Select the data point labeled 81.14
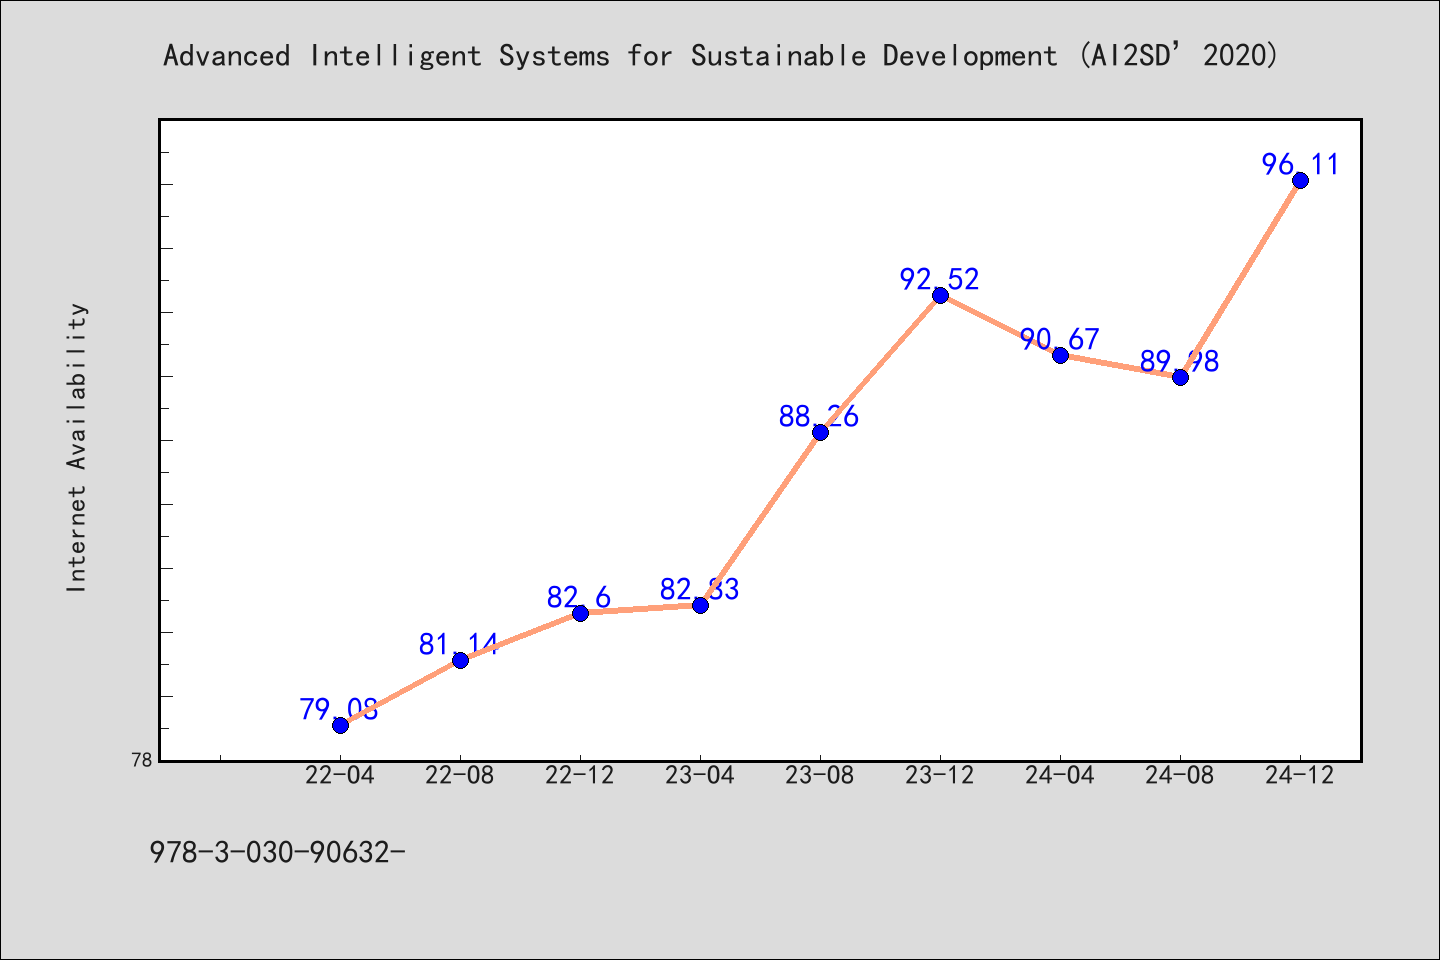The height and width of the screenshot is (960, 1440). (460, 660)
